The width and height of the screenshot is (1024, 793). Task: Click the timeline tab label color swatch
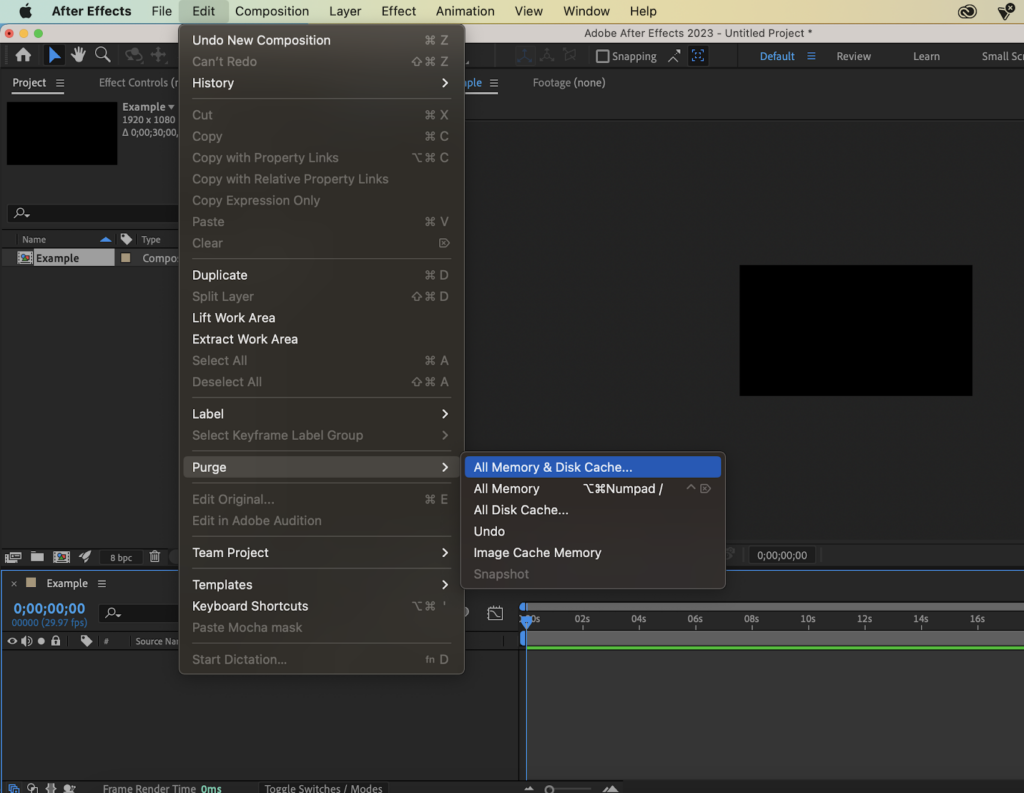pyautogui.click(x=31, y=583)
